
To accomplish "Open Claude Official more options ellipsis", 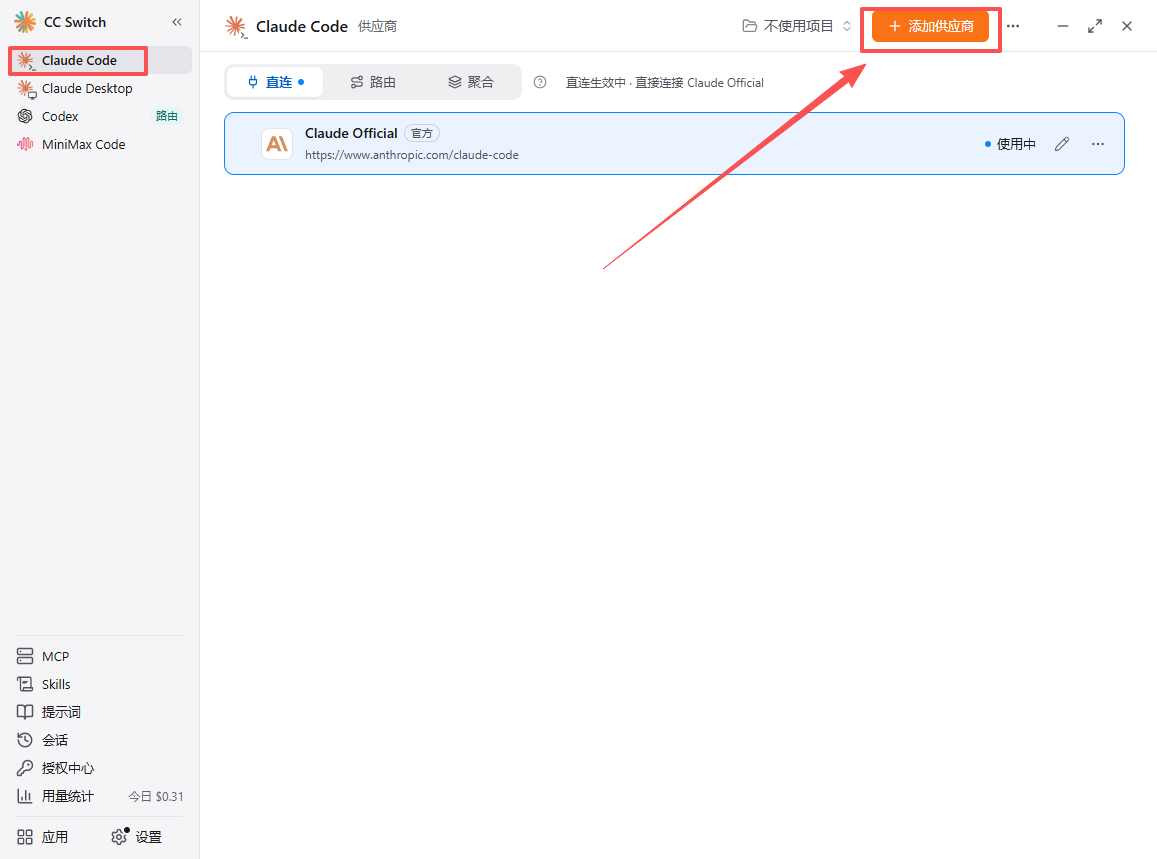I will point(1098,144).
